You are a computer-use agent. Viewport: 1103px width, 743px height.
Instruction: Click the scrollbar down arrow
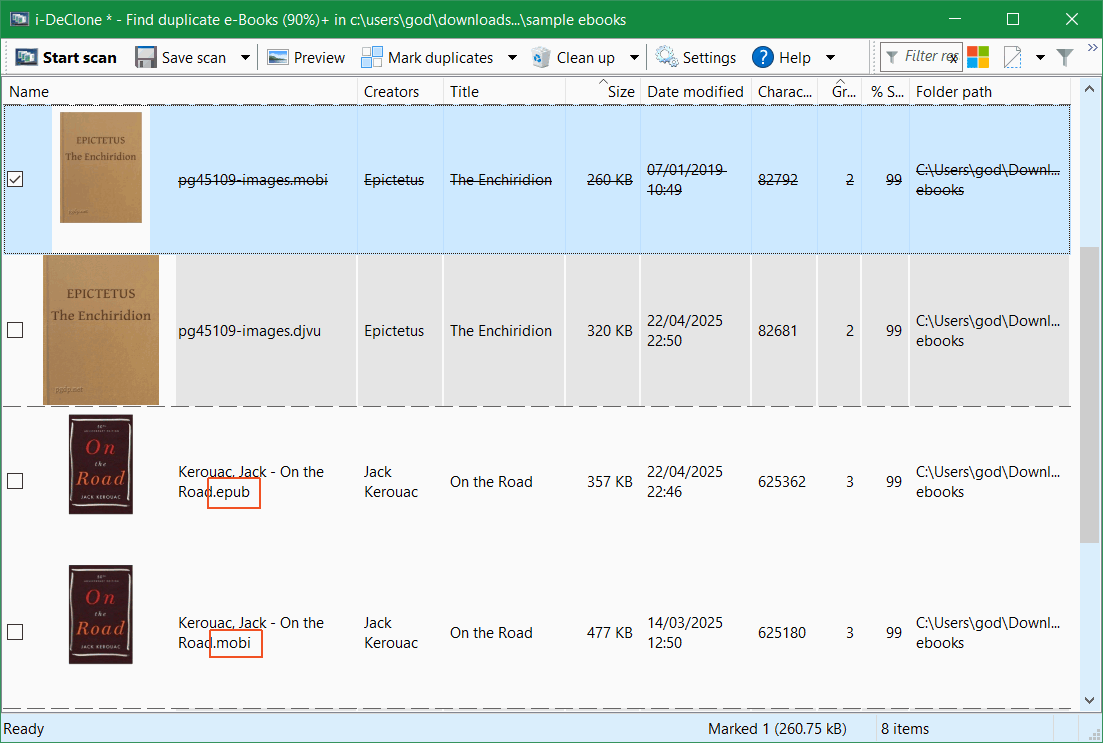(1089, 700)
